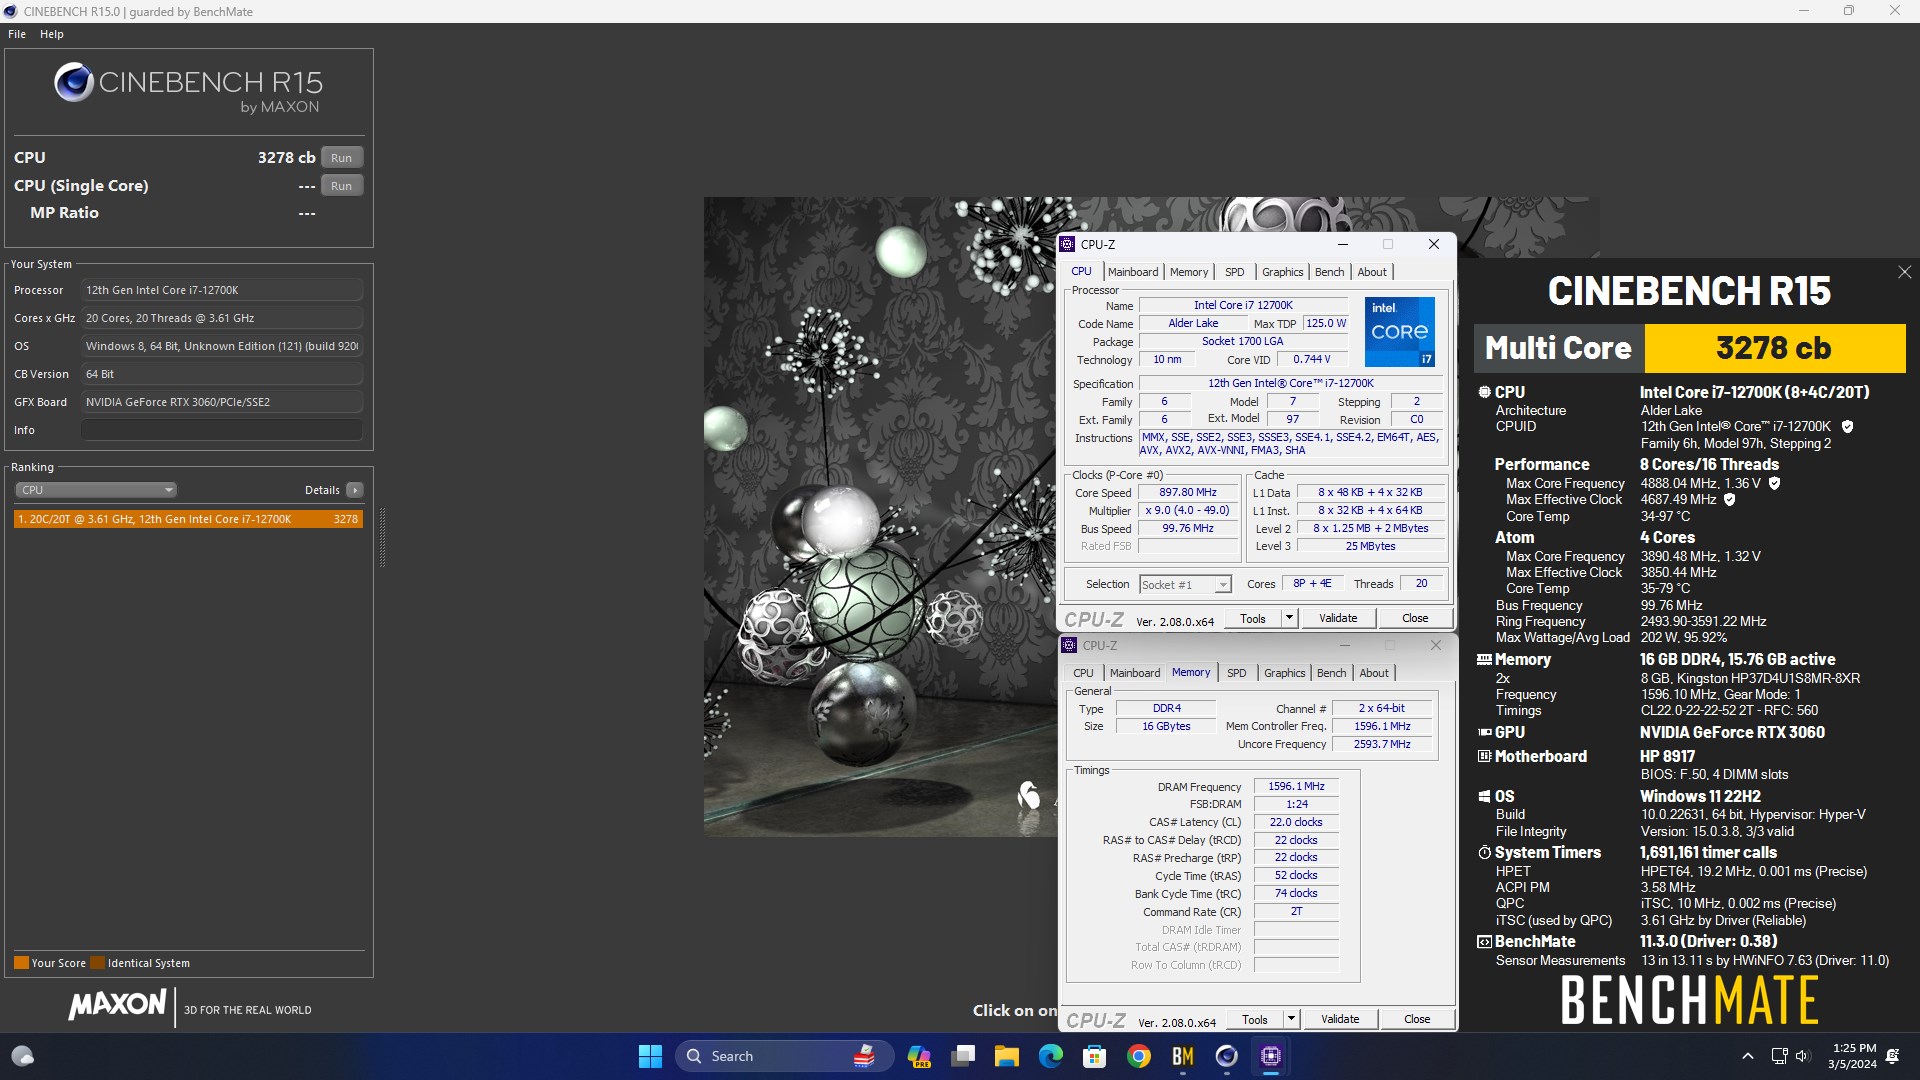Click the OS section icon in BenchMate
The image size is (1920, 1080).
point(1484,797)
